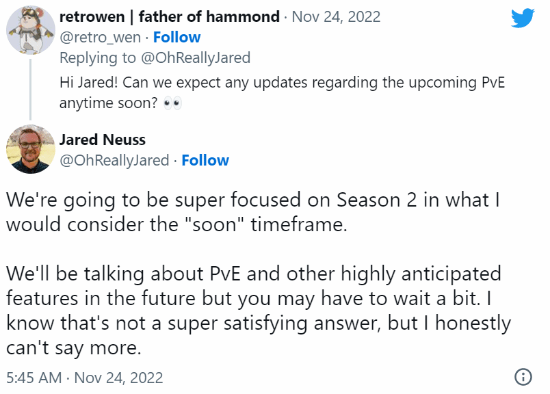Screen dimensions: 550x394
Task: Open the @OhReallyJared handle under Jared Neuss
Action: (x=114, y=161)
